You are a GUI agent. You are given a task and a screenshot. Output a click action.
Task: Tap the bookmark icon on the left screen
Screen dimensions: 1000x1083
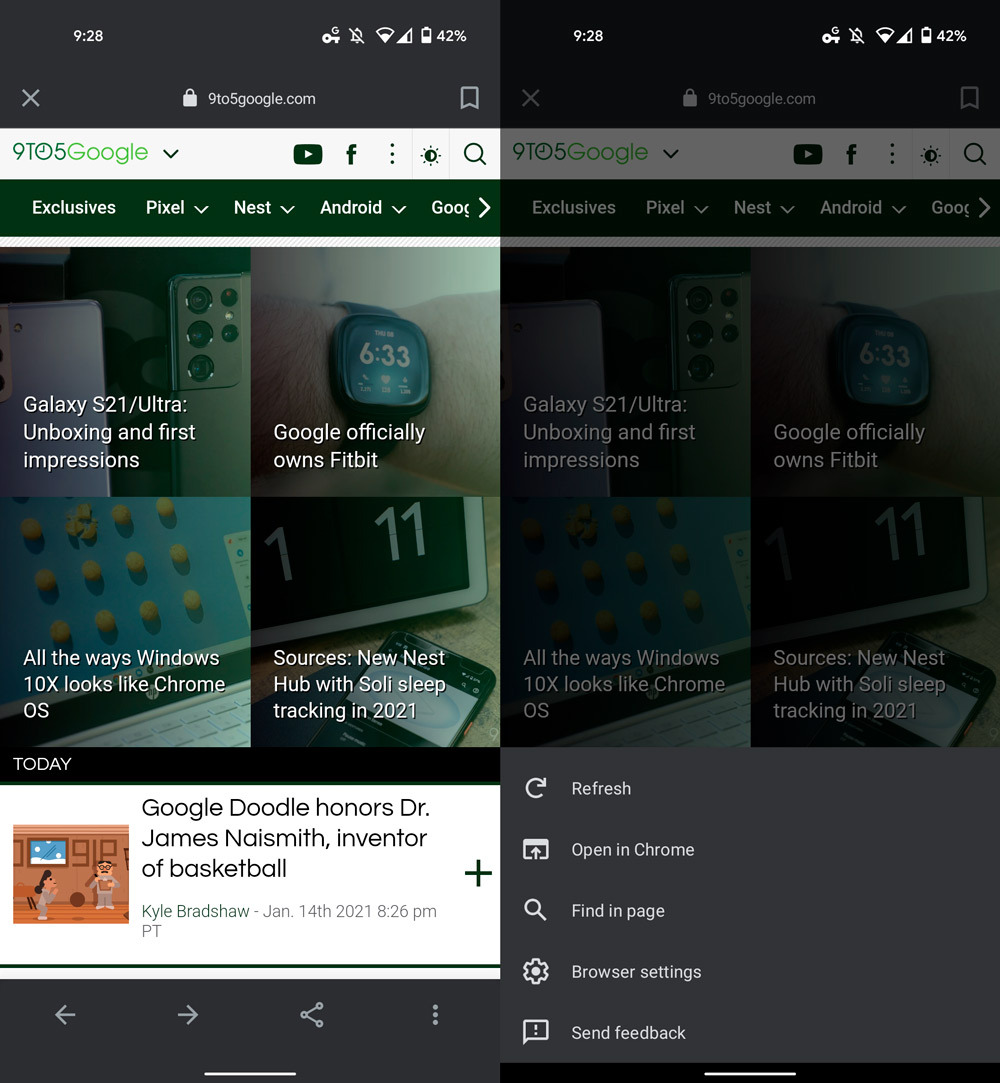point(469,98)
